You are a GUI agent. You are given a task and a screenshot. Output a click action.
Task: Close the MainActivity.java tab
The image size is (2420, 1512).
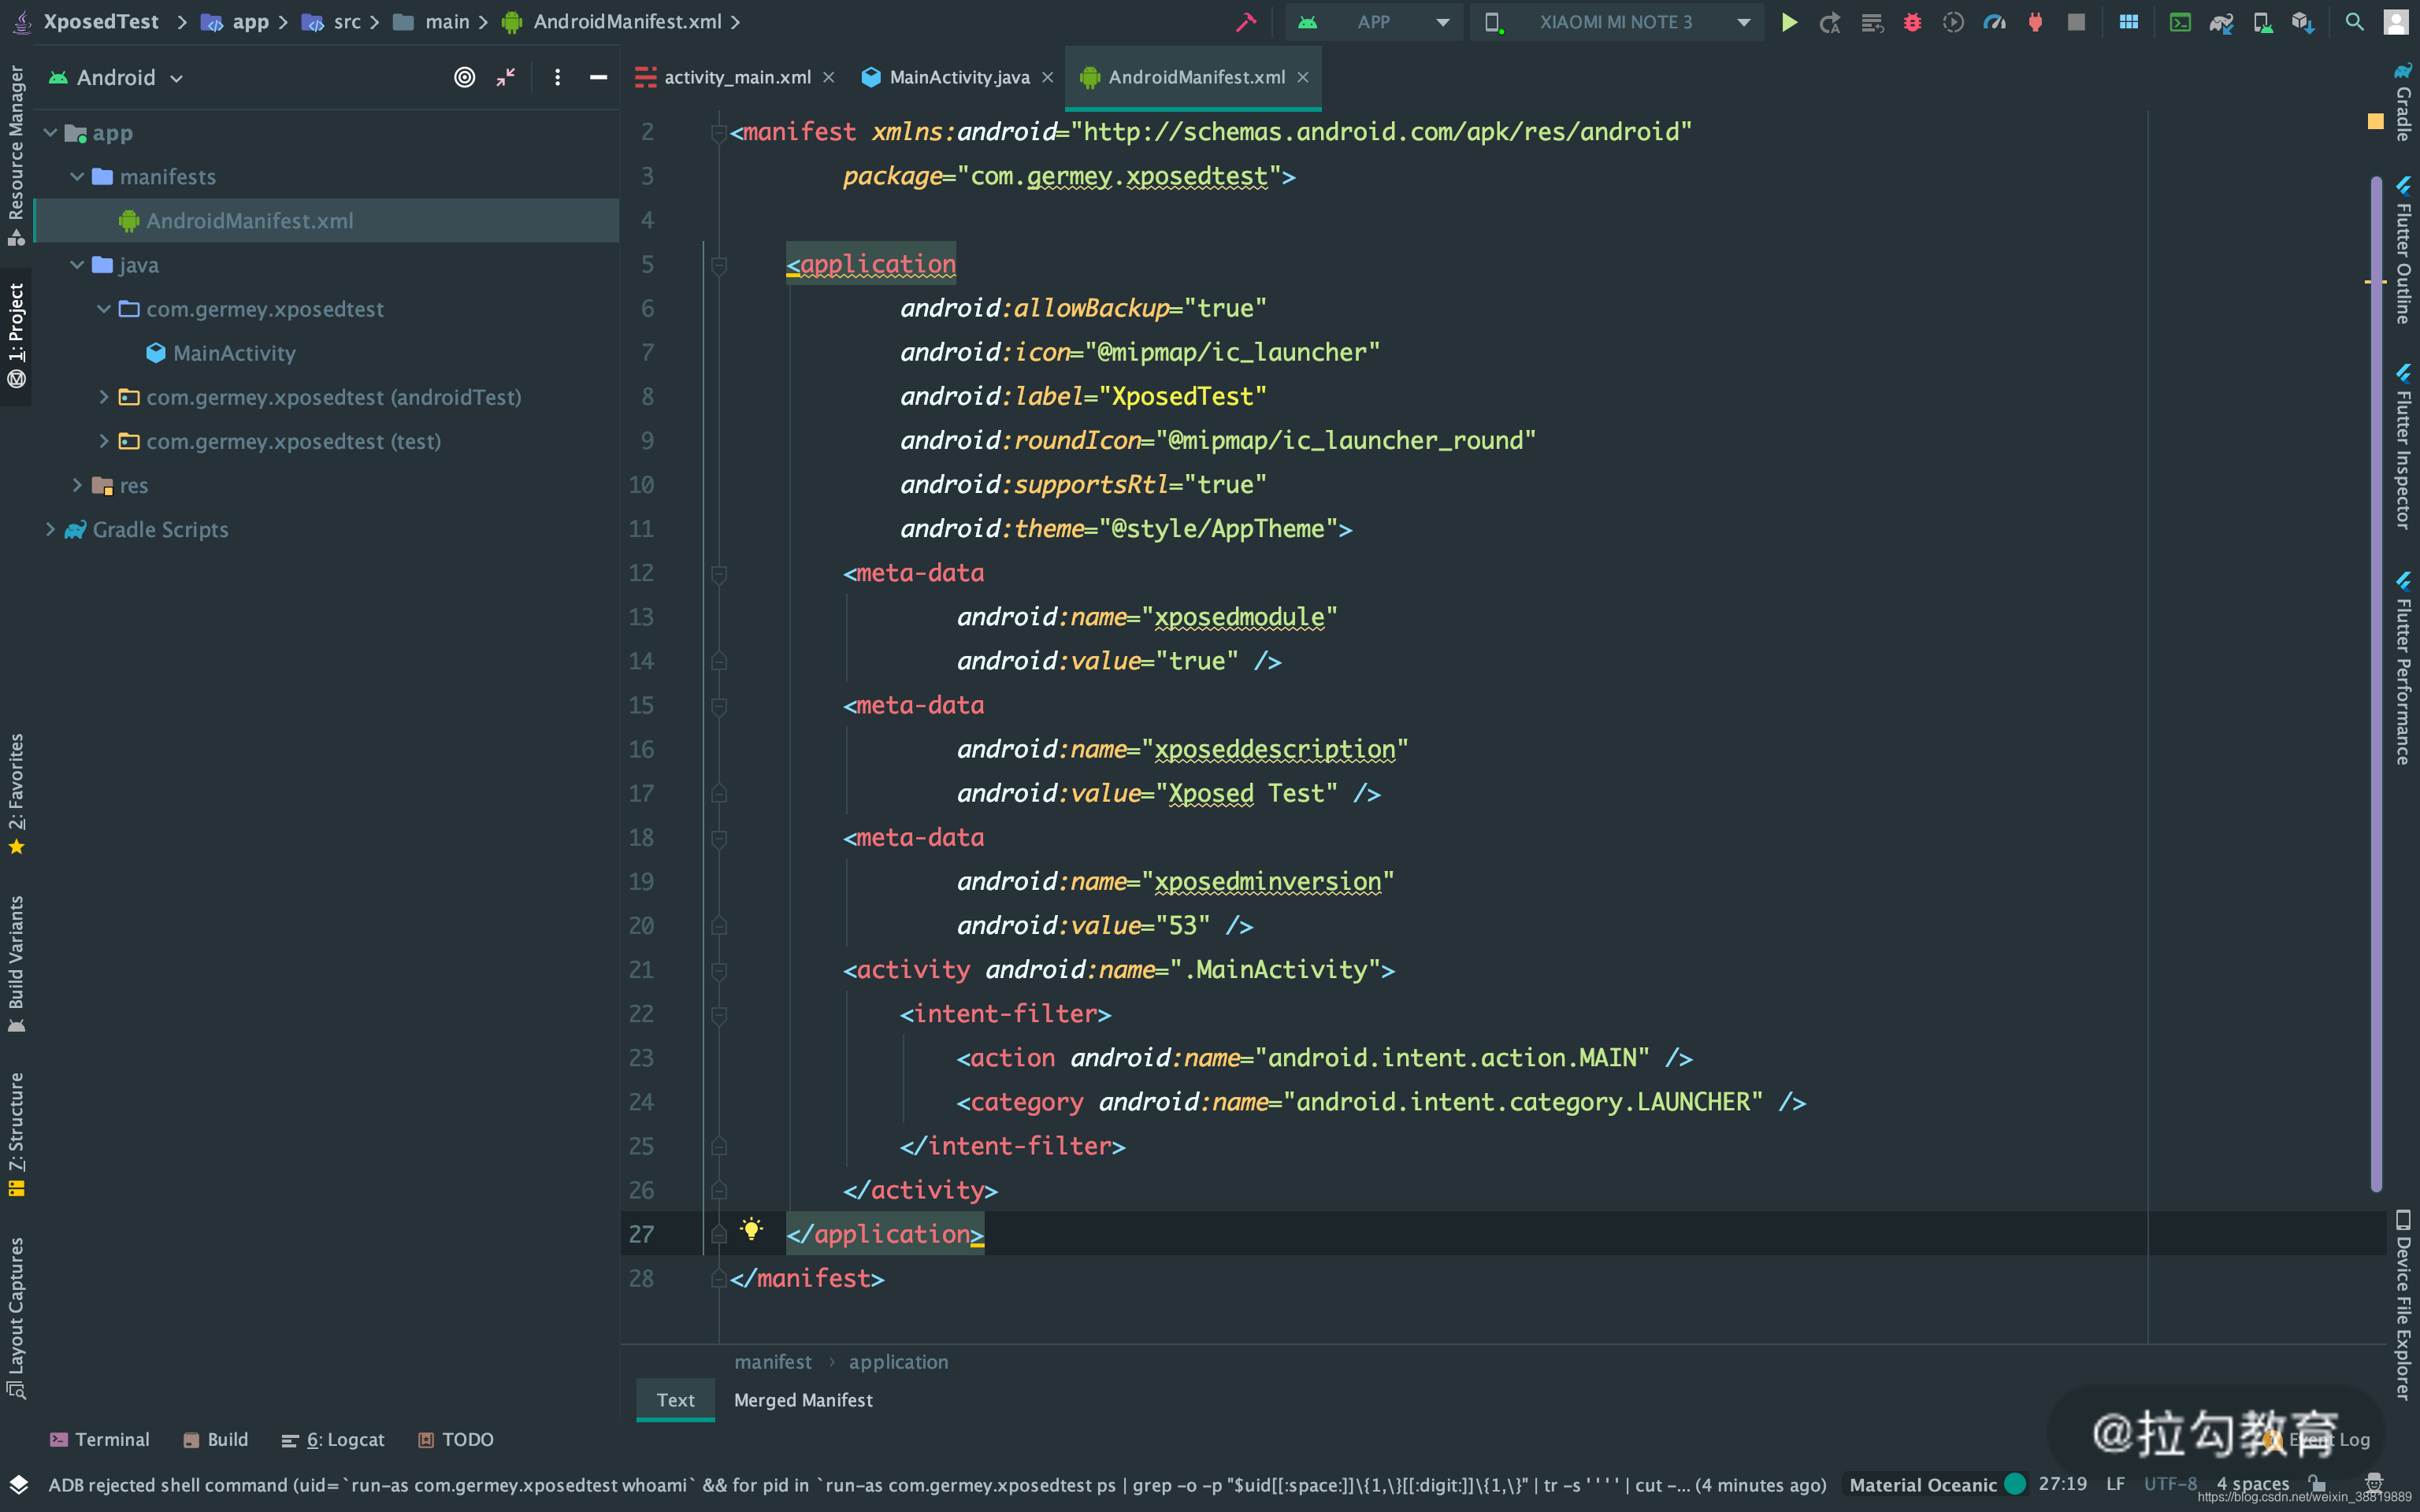1047,77
